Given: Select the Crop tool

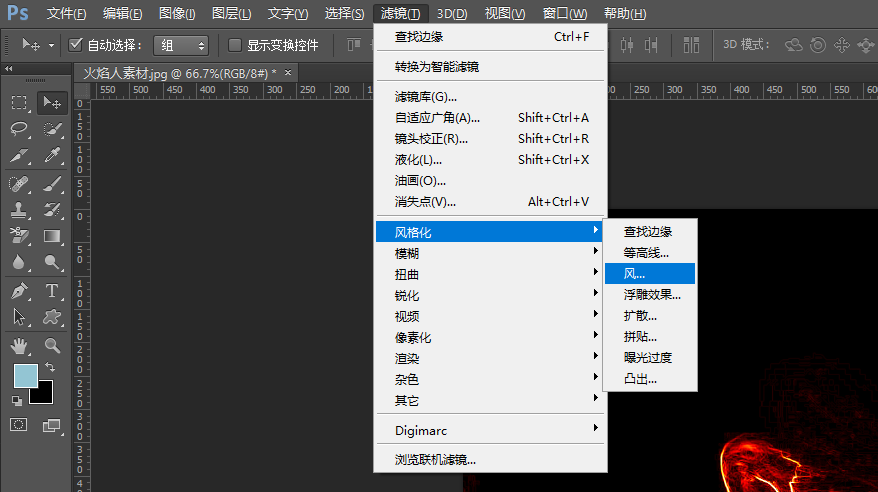Looking at the screenshot, I should [19, 154].
